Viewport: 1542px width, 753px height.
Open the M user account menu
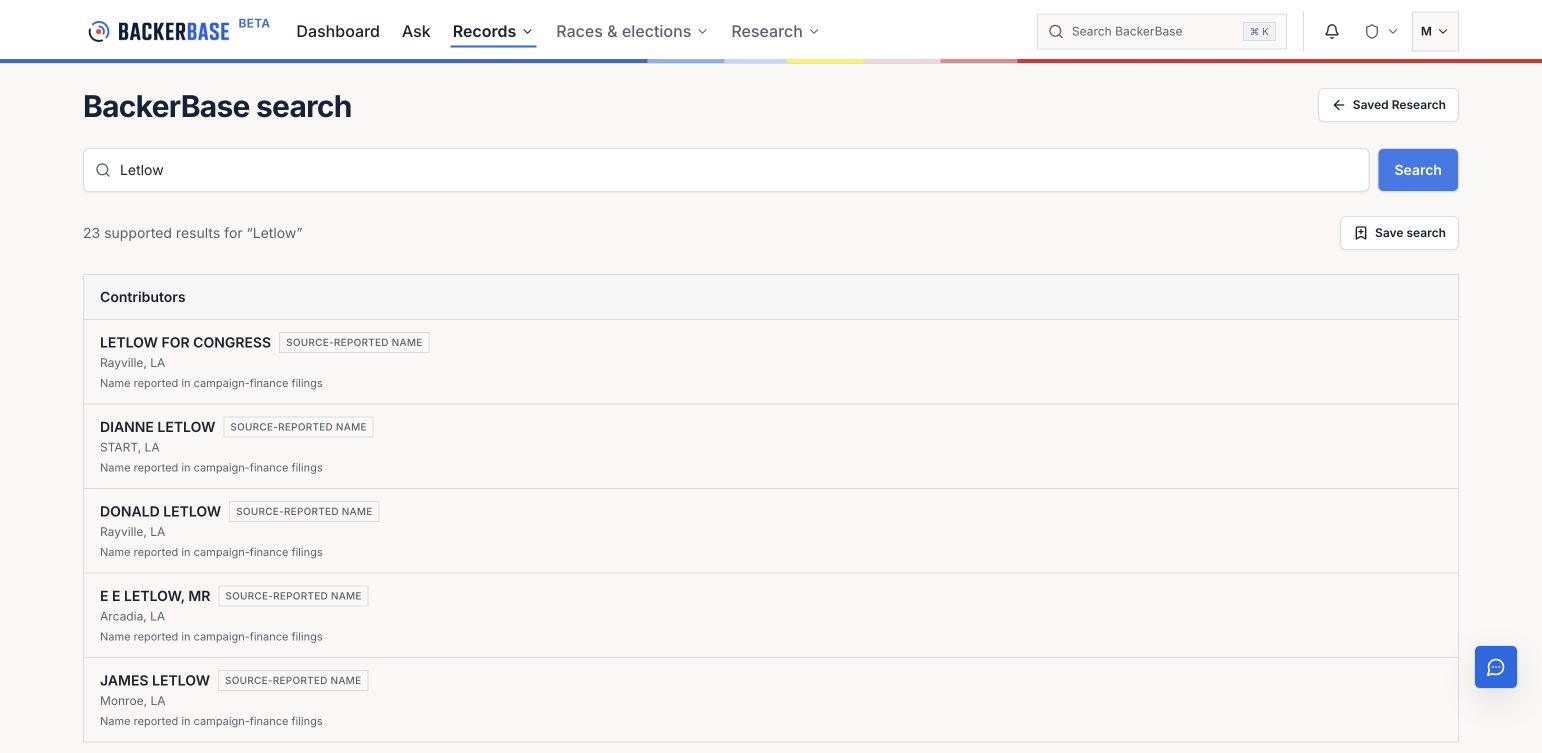[x=1435, y=31]
